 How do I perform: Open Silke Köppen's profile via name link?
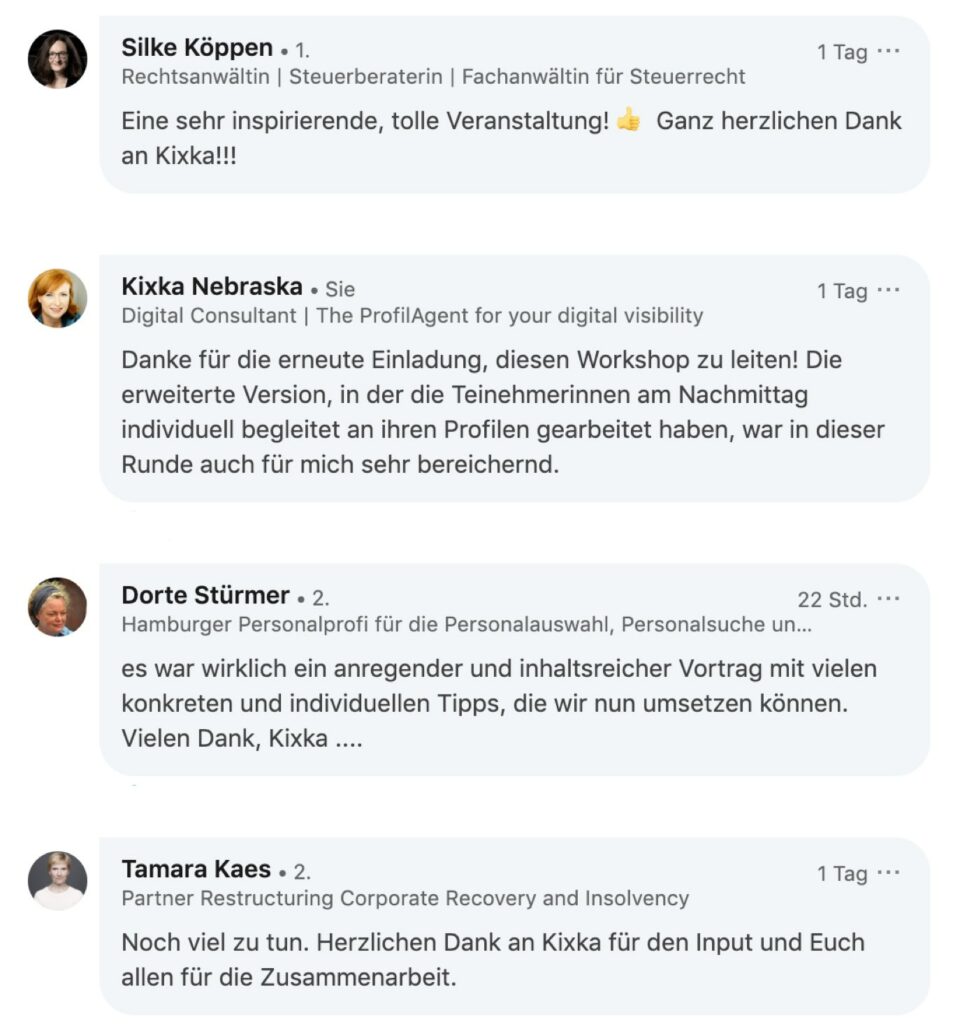pyautogui.click(x=197, y=48)
